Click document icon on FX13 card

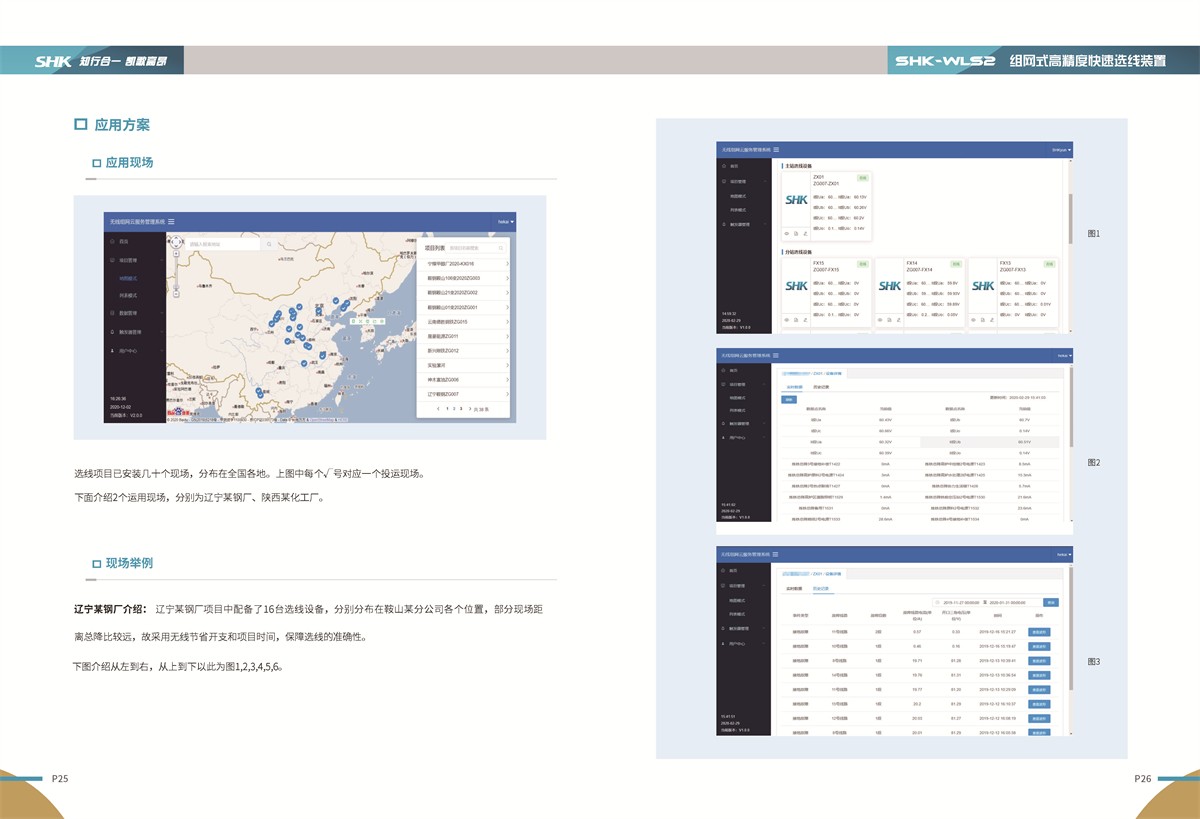983,320
